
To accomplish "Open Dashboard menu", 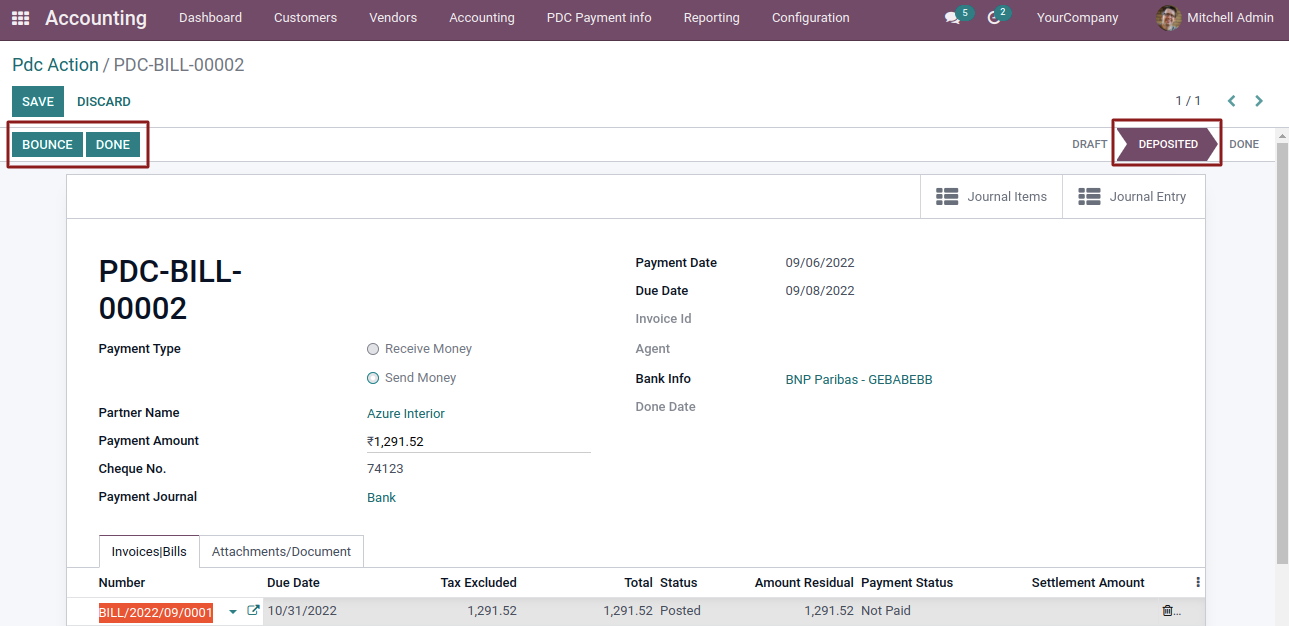I will pyautogui.click(x=210, y=18).
